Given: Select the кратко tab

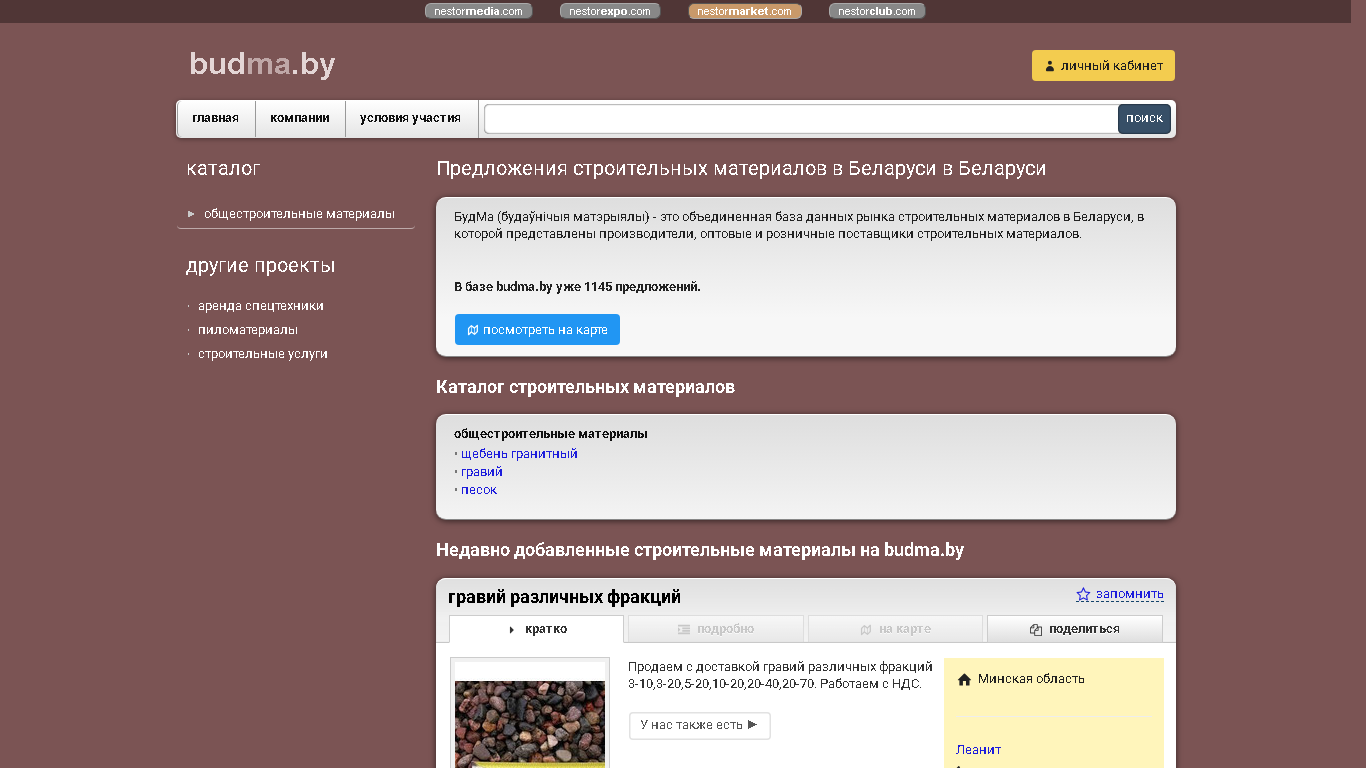Looking at the screenshot, I should coord(536,629).
